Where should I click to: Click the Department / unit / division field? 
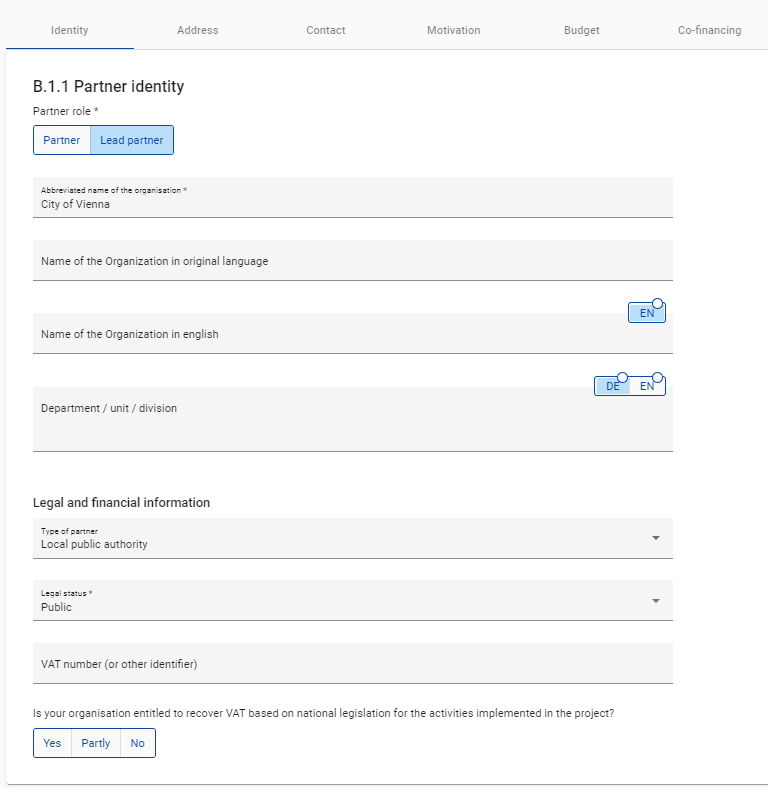pos(352,420)
